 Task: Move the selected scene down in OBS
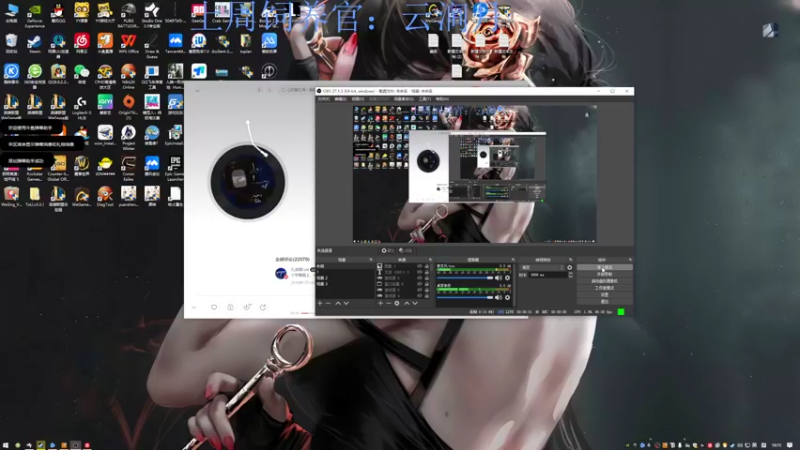coord(346,303)
